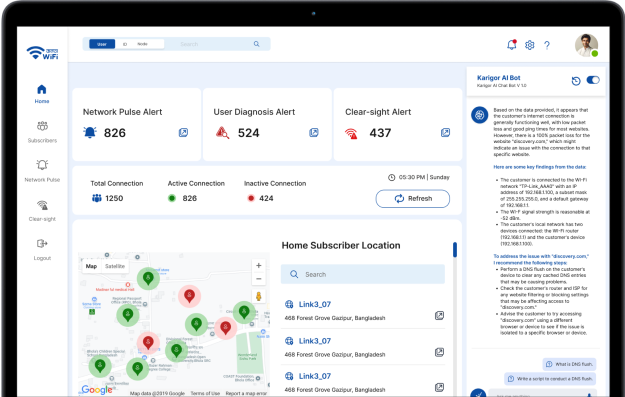Zoom in on the map

(259, 265)
